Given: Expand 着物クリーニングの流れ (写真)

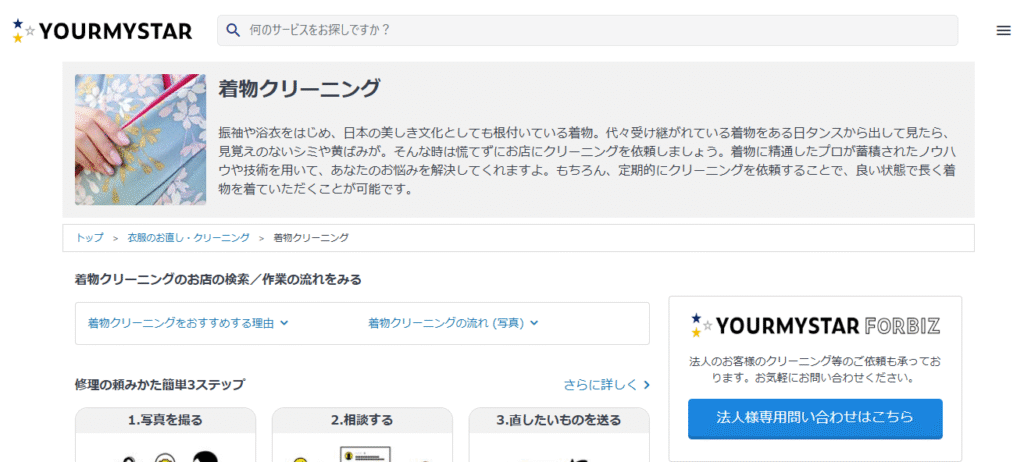Looking at the screenshot, I should click(453, 323).
